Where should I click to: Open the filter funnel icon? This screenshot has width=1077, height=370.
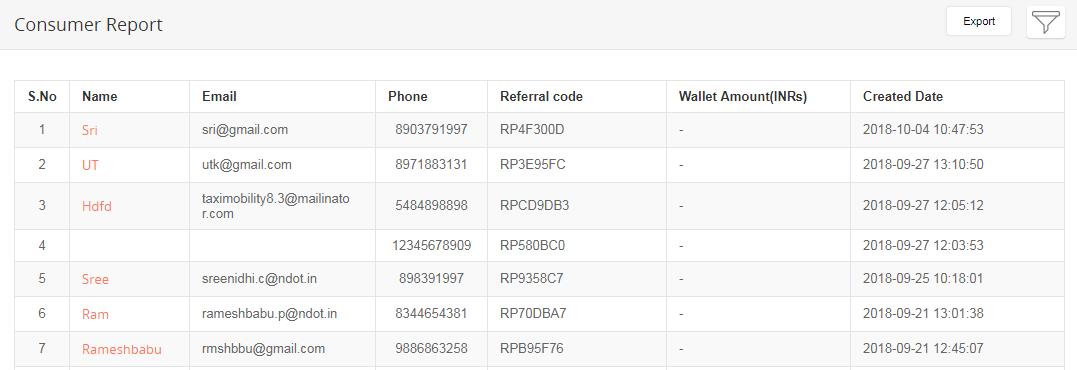pos(1045,22)
